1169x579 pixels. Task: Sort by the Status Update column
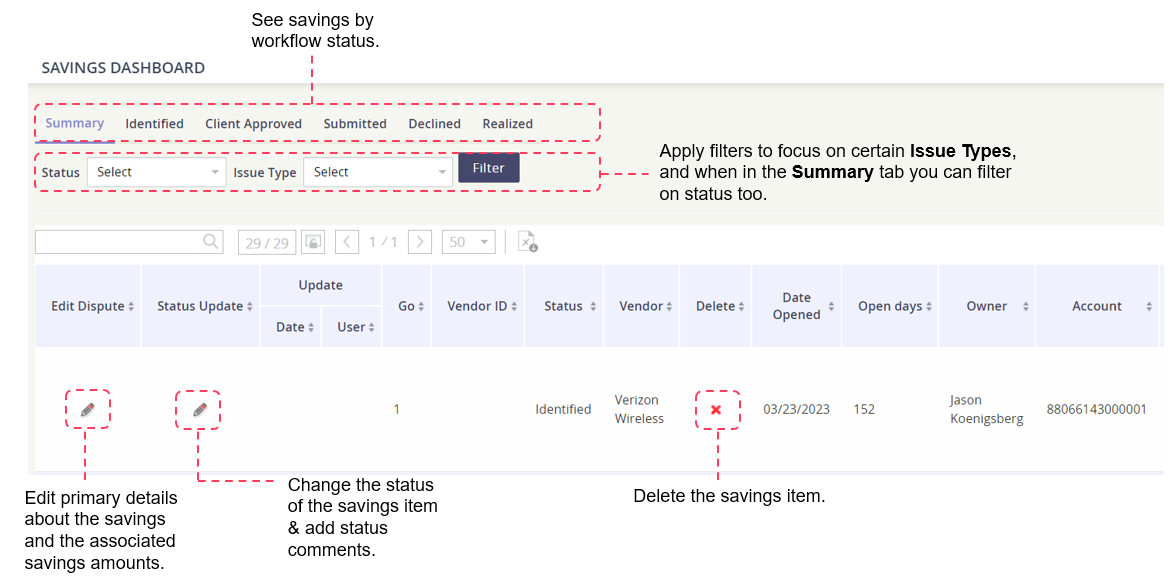[x=201, y=306]
